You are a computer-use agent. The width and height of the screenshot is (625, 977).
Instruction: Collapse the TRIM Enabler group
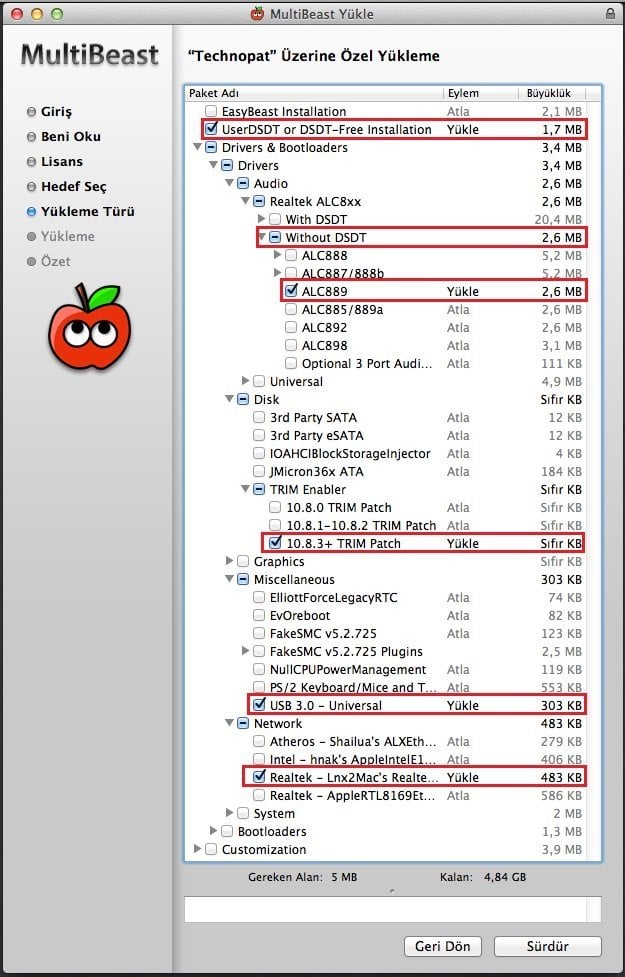[246, 489]
